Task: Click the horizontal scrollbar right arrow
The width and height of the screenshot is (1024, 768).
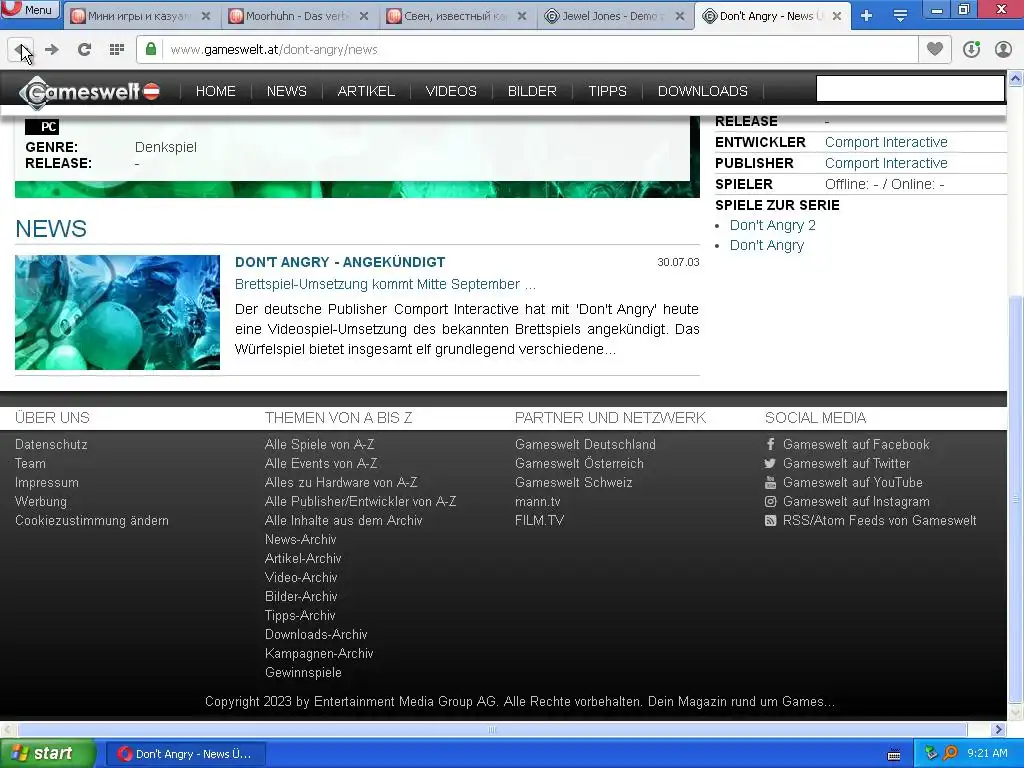Action: (x=998, y=729)
